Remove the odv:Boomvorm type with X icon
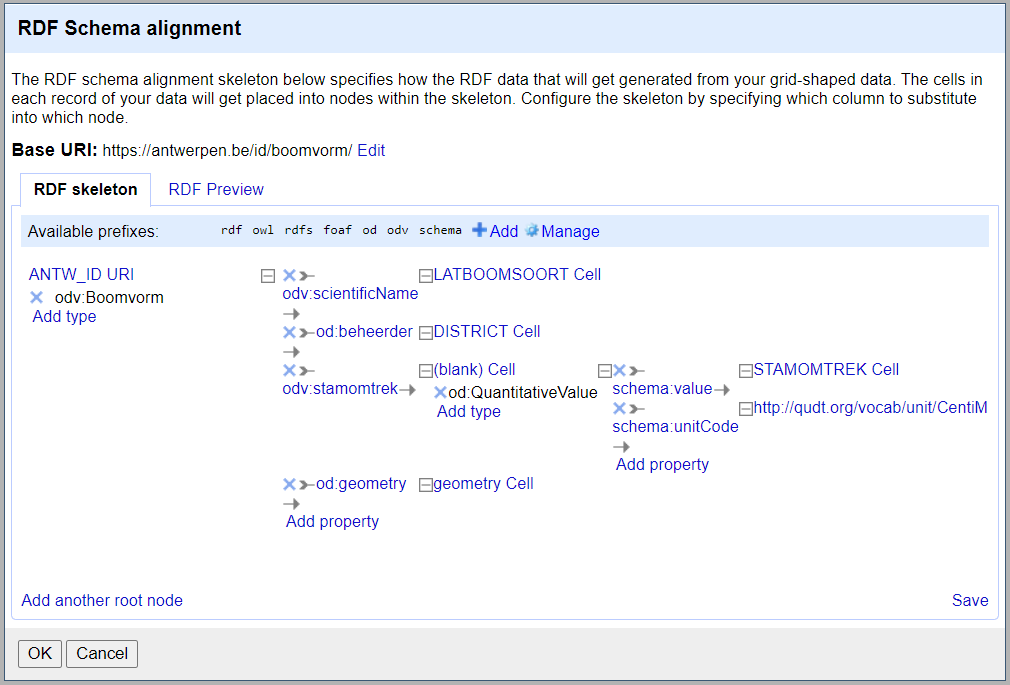 pos(37,297)
